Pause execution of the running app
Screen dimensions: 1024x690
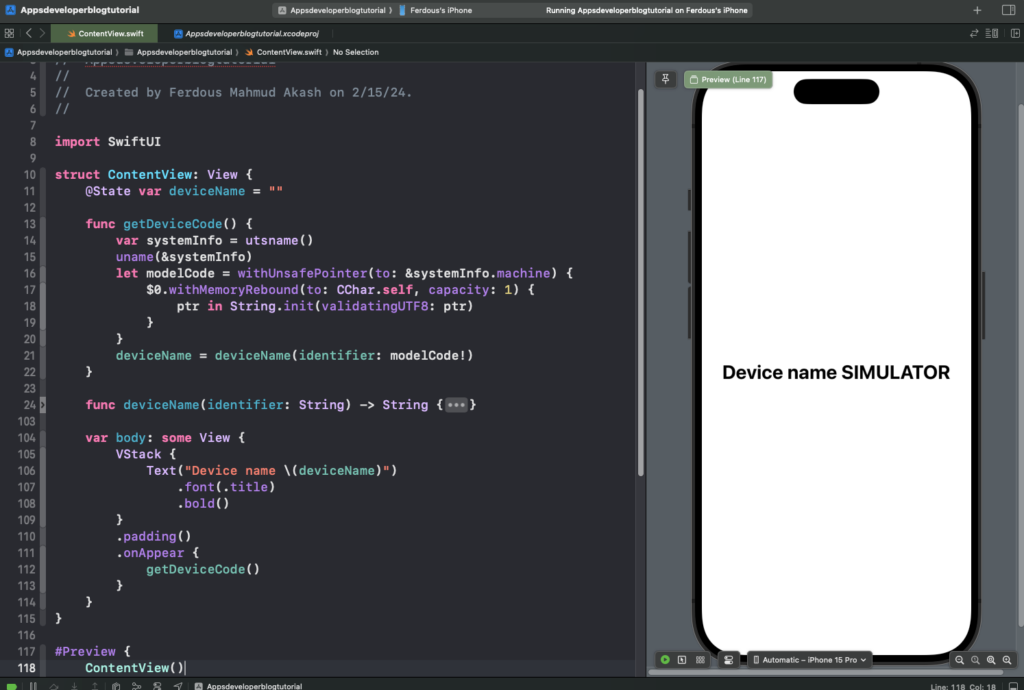33,685
